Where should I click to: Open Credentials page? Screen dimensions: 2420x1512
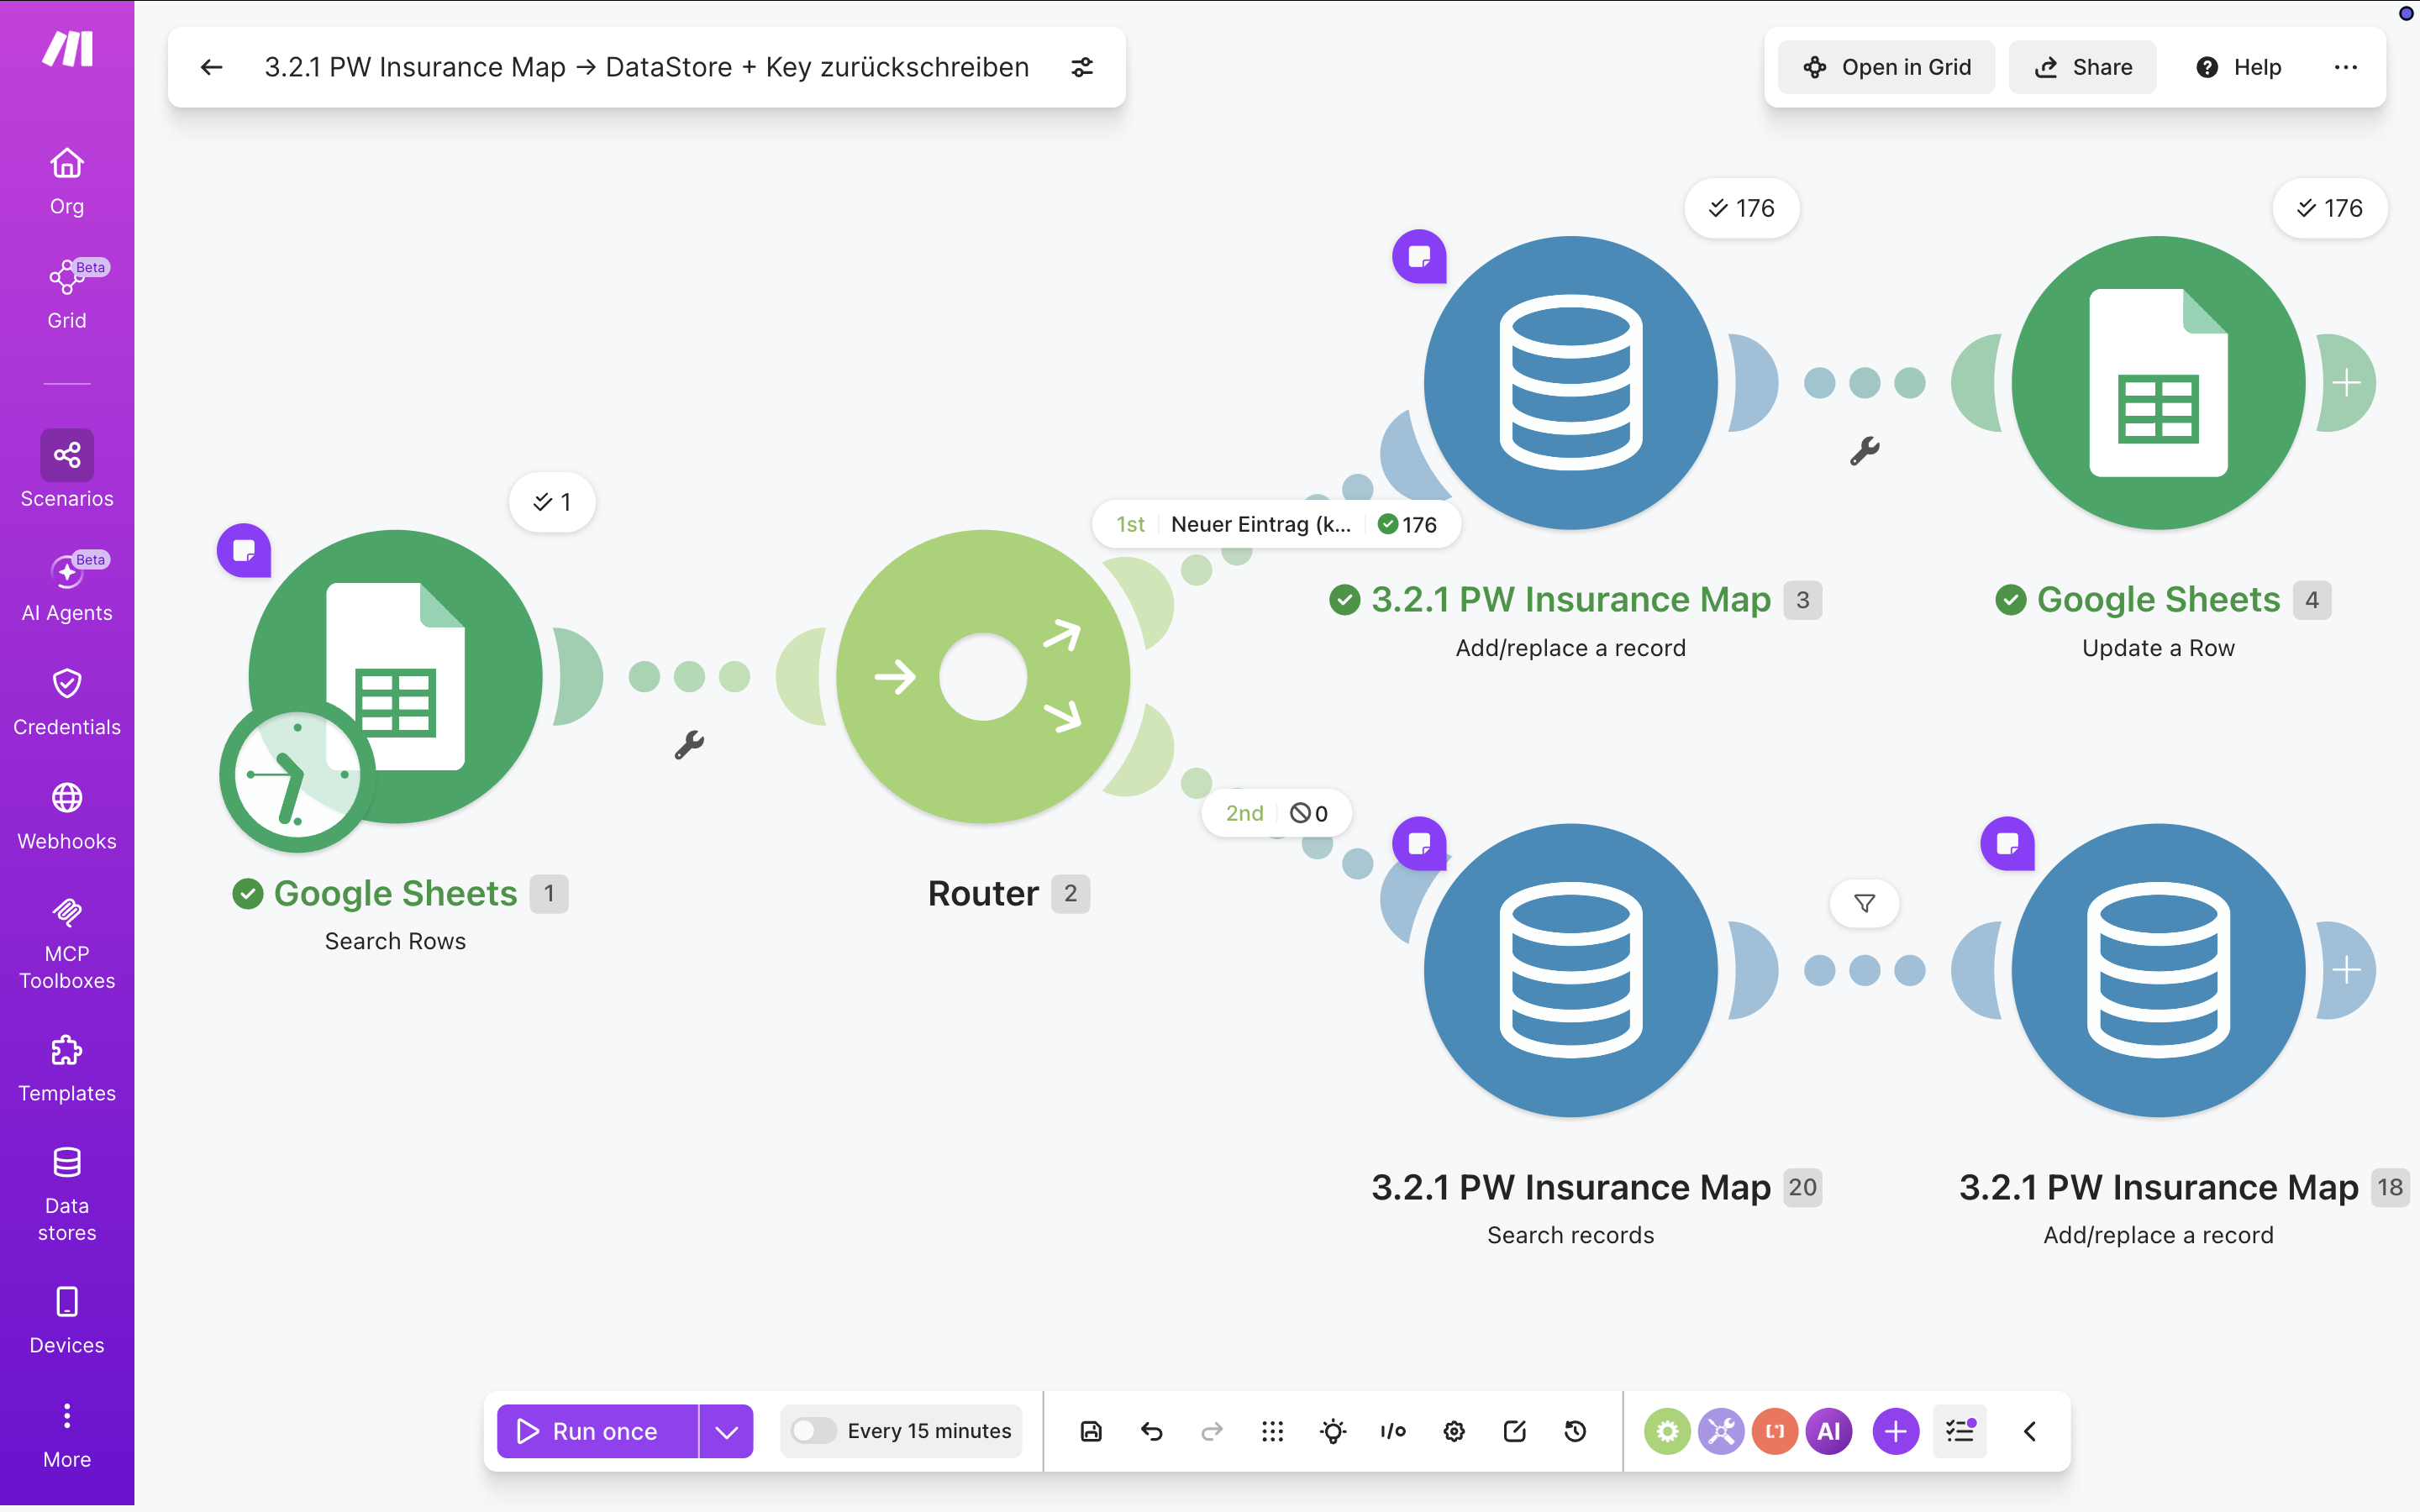67,702
